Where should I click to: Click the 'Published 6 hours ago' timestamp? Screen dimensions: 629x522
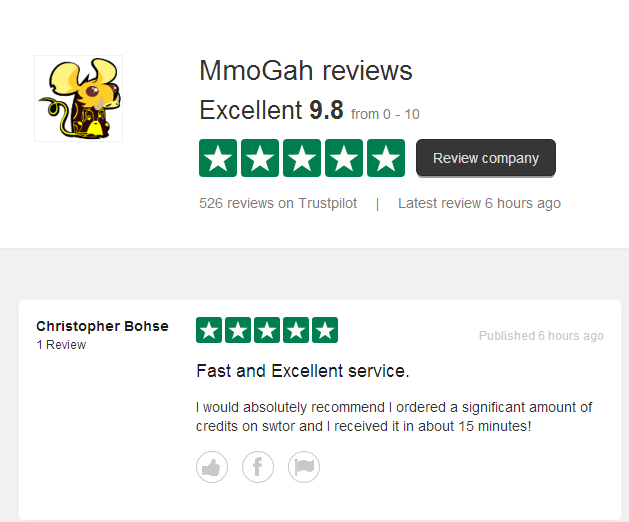(x=541, y=335)
